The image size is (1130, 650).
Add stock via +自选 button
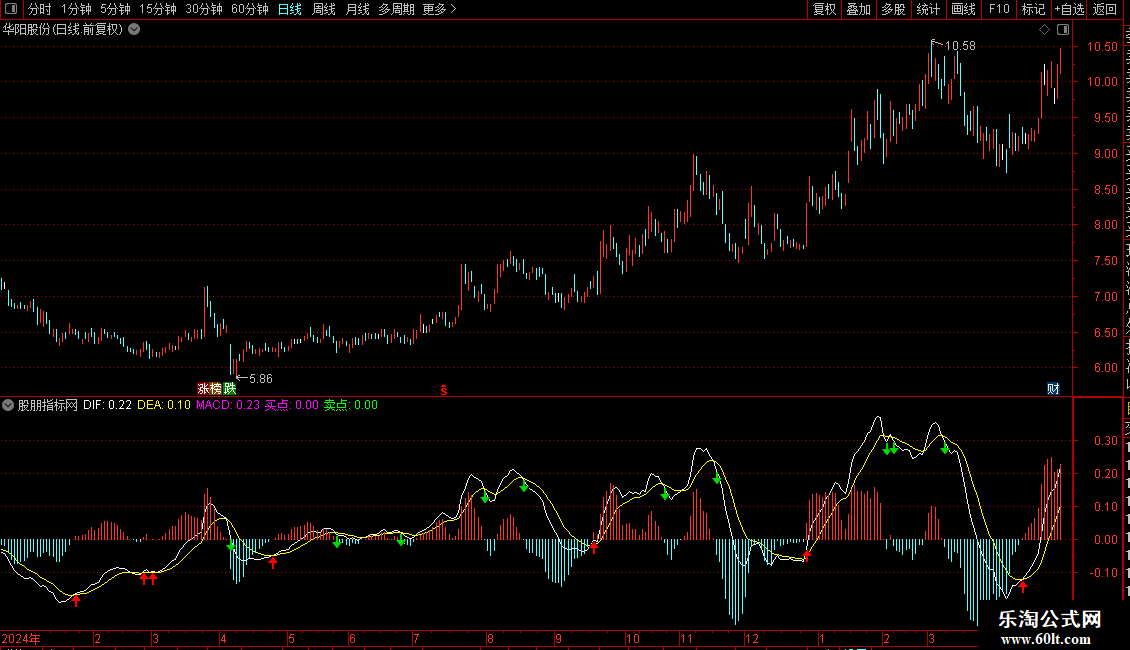[x=1069, y=9]
